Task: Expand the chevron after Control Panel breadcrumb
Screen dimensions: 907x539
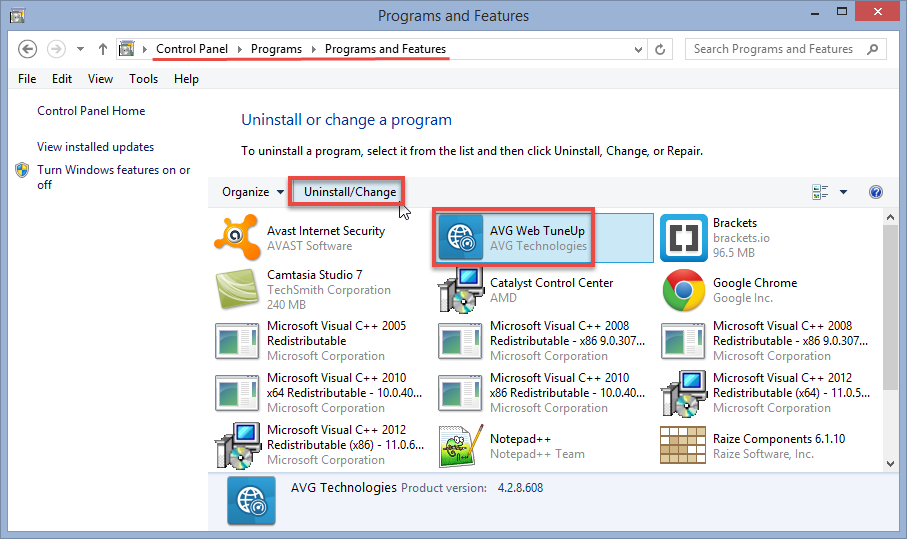Action: [239, 49]
